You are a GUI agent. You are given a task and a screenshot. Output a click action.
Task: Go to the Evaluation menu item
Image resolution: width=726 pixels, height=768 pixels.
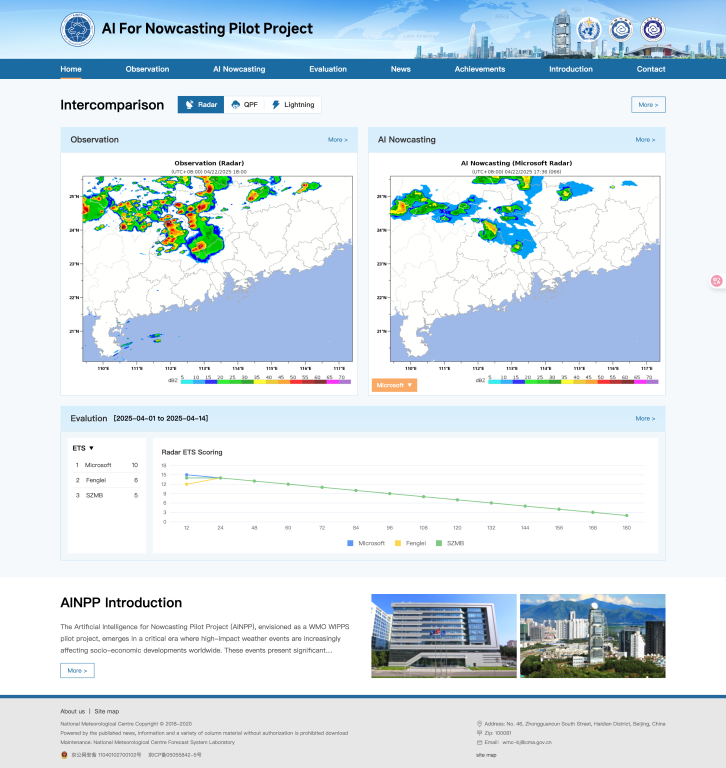click(328, 69)
